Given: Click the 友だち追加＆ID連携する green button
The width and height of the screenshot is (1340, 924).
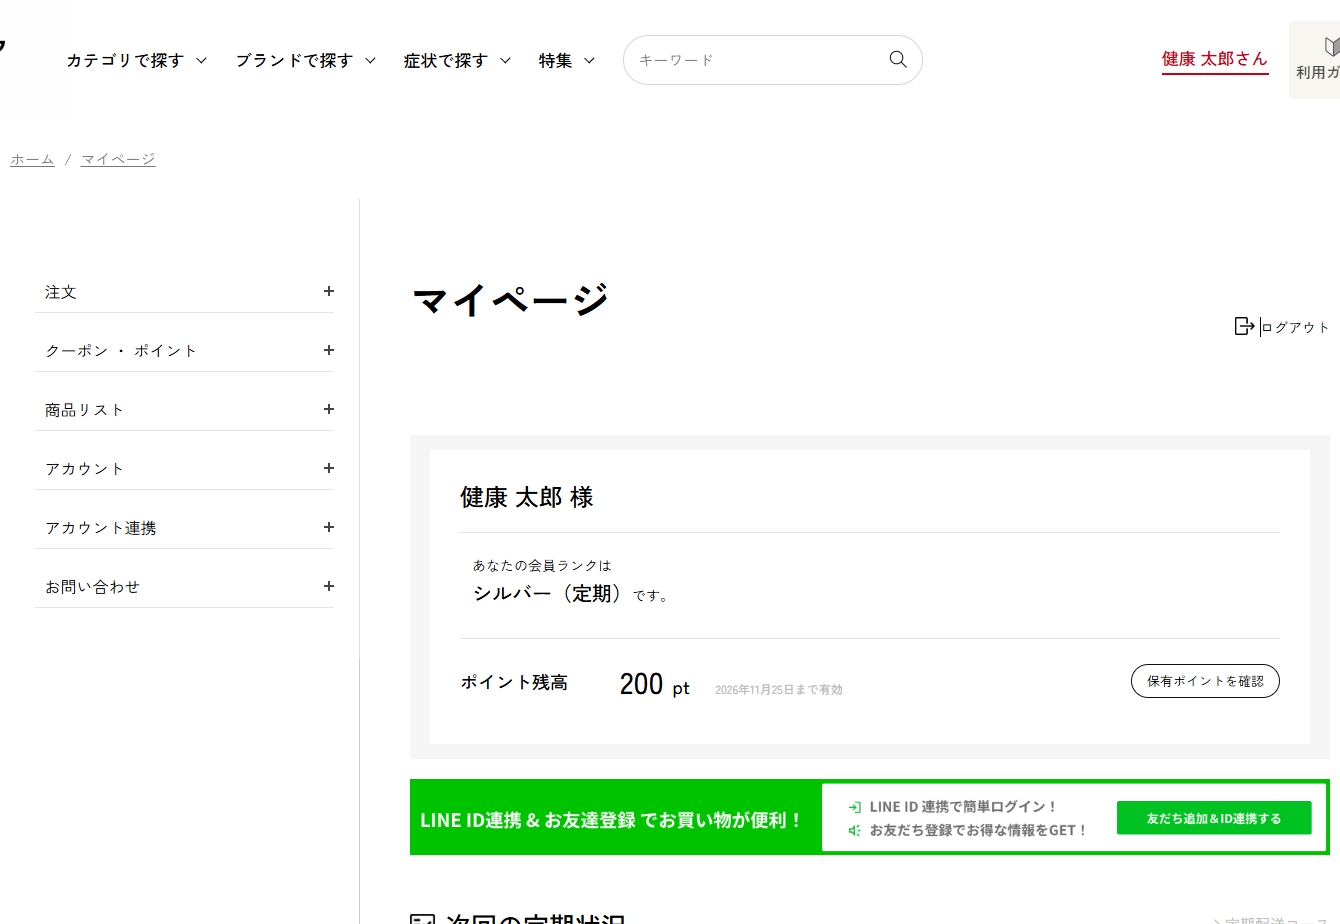Looking at the screenshot, I should coord(1213,817).
